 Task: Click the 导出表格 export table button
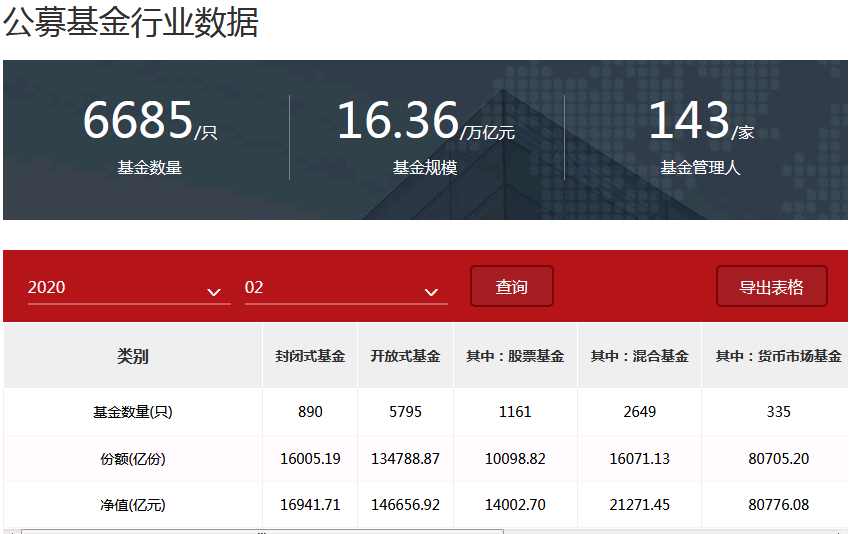coord(771,287)
